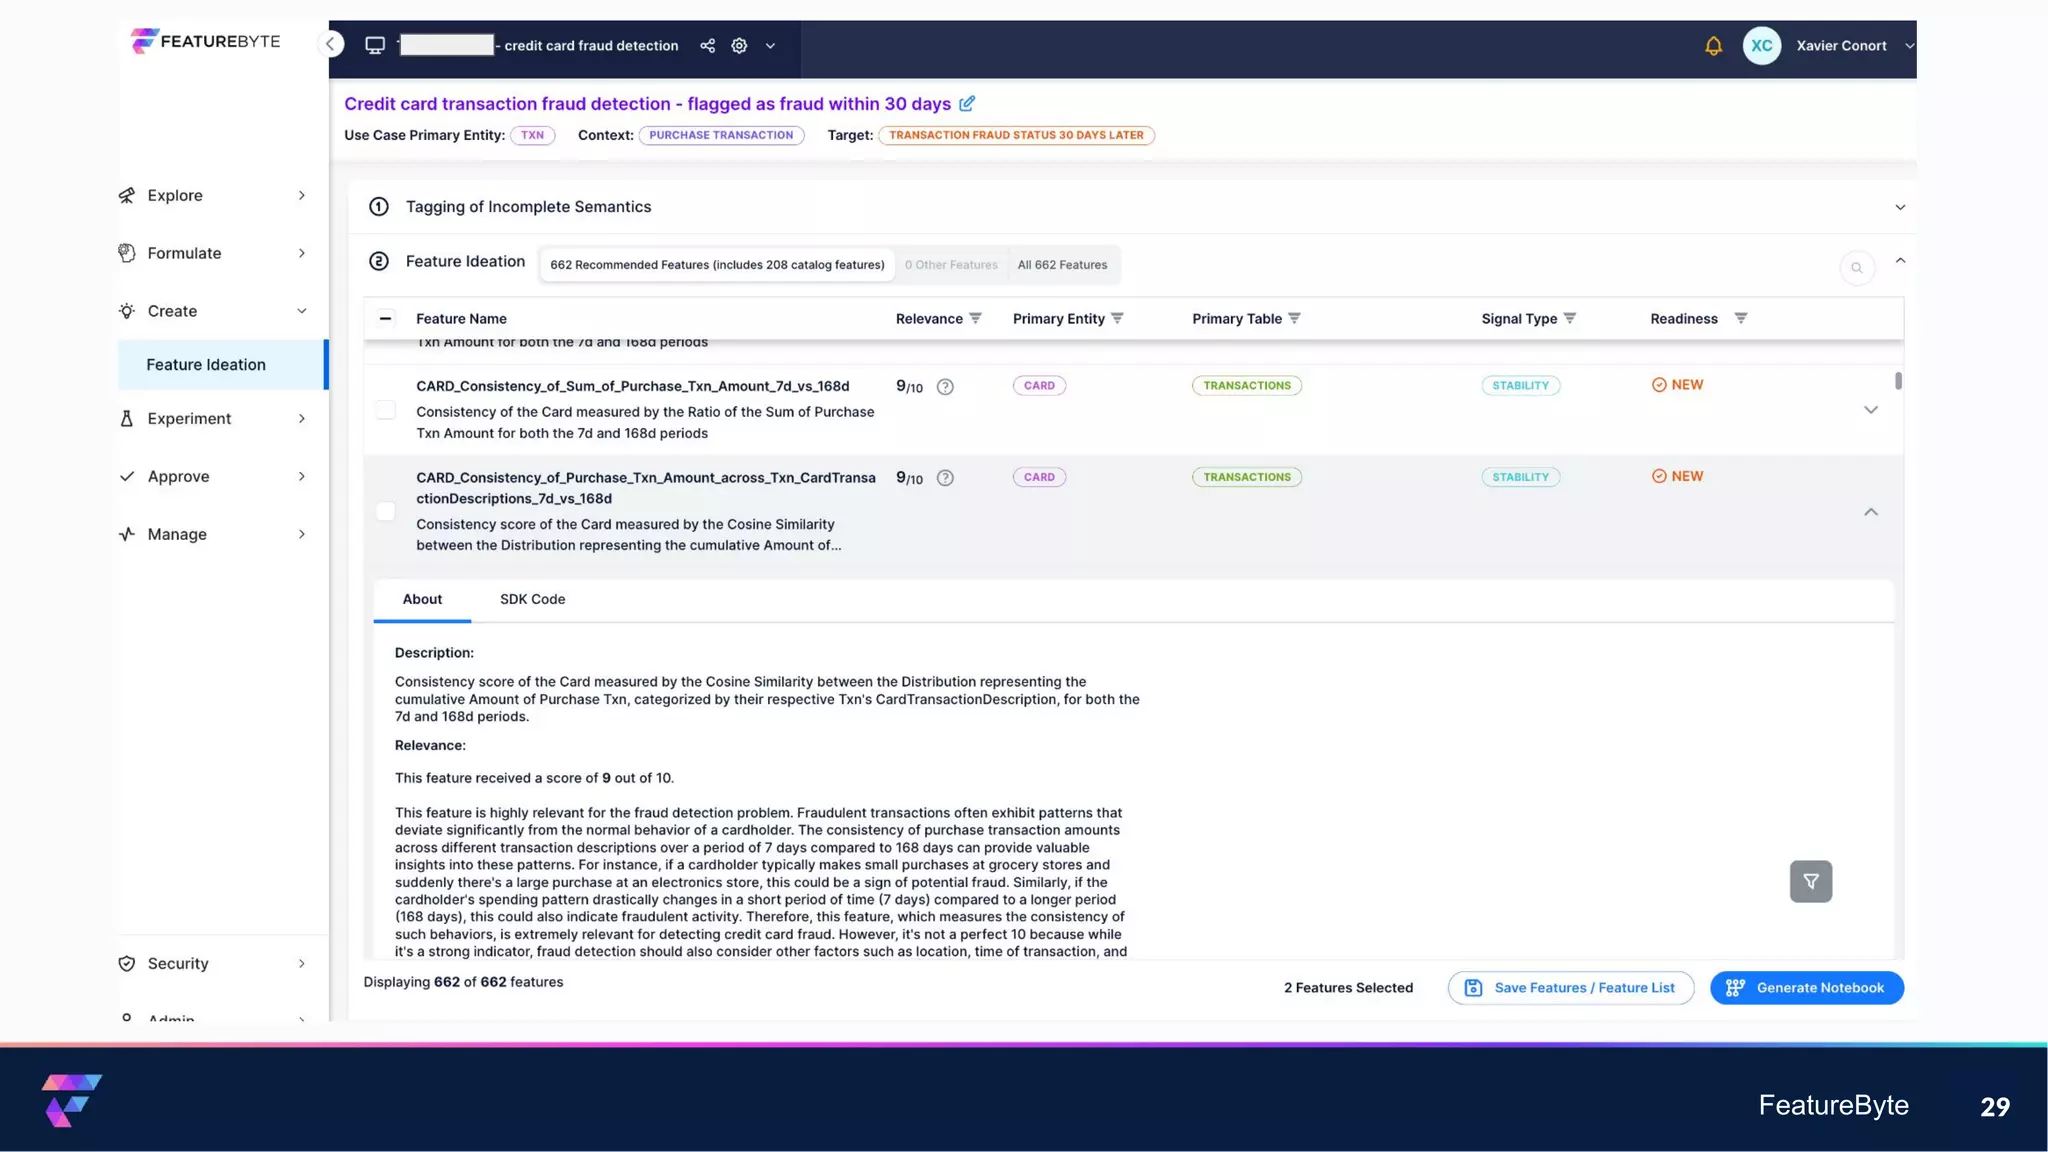Click the Generate Notebook button
The height and width of the screenshot is (1152, 2048).
coord(1806,988)
